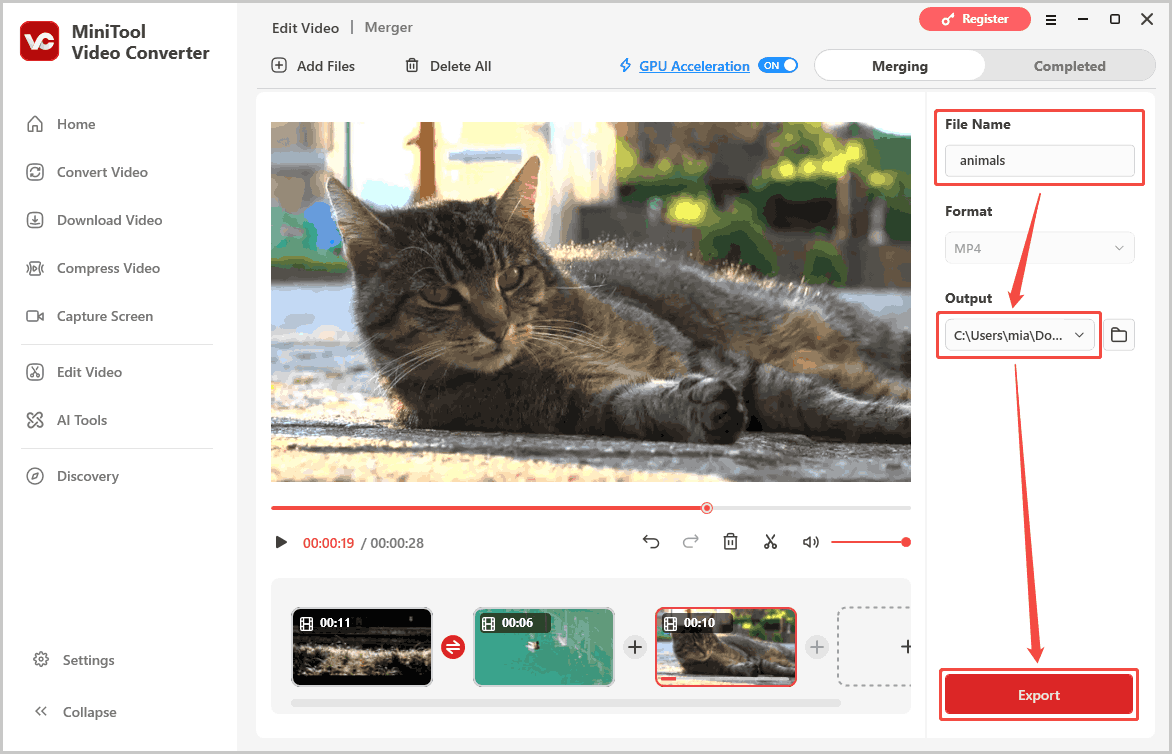
Task: Open the hamburger menu
Action: click(x=1051, y=20)
